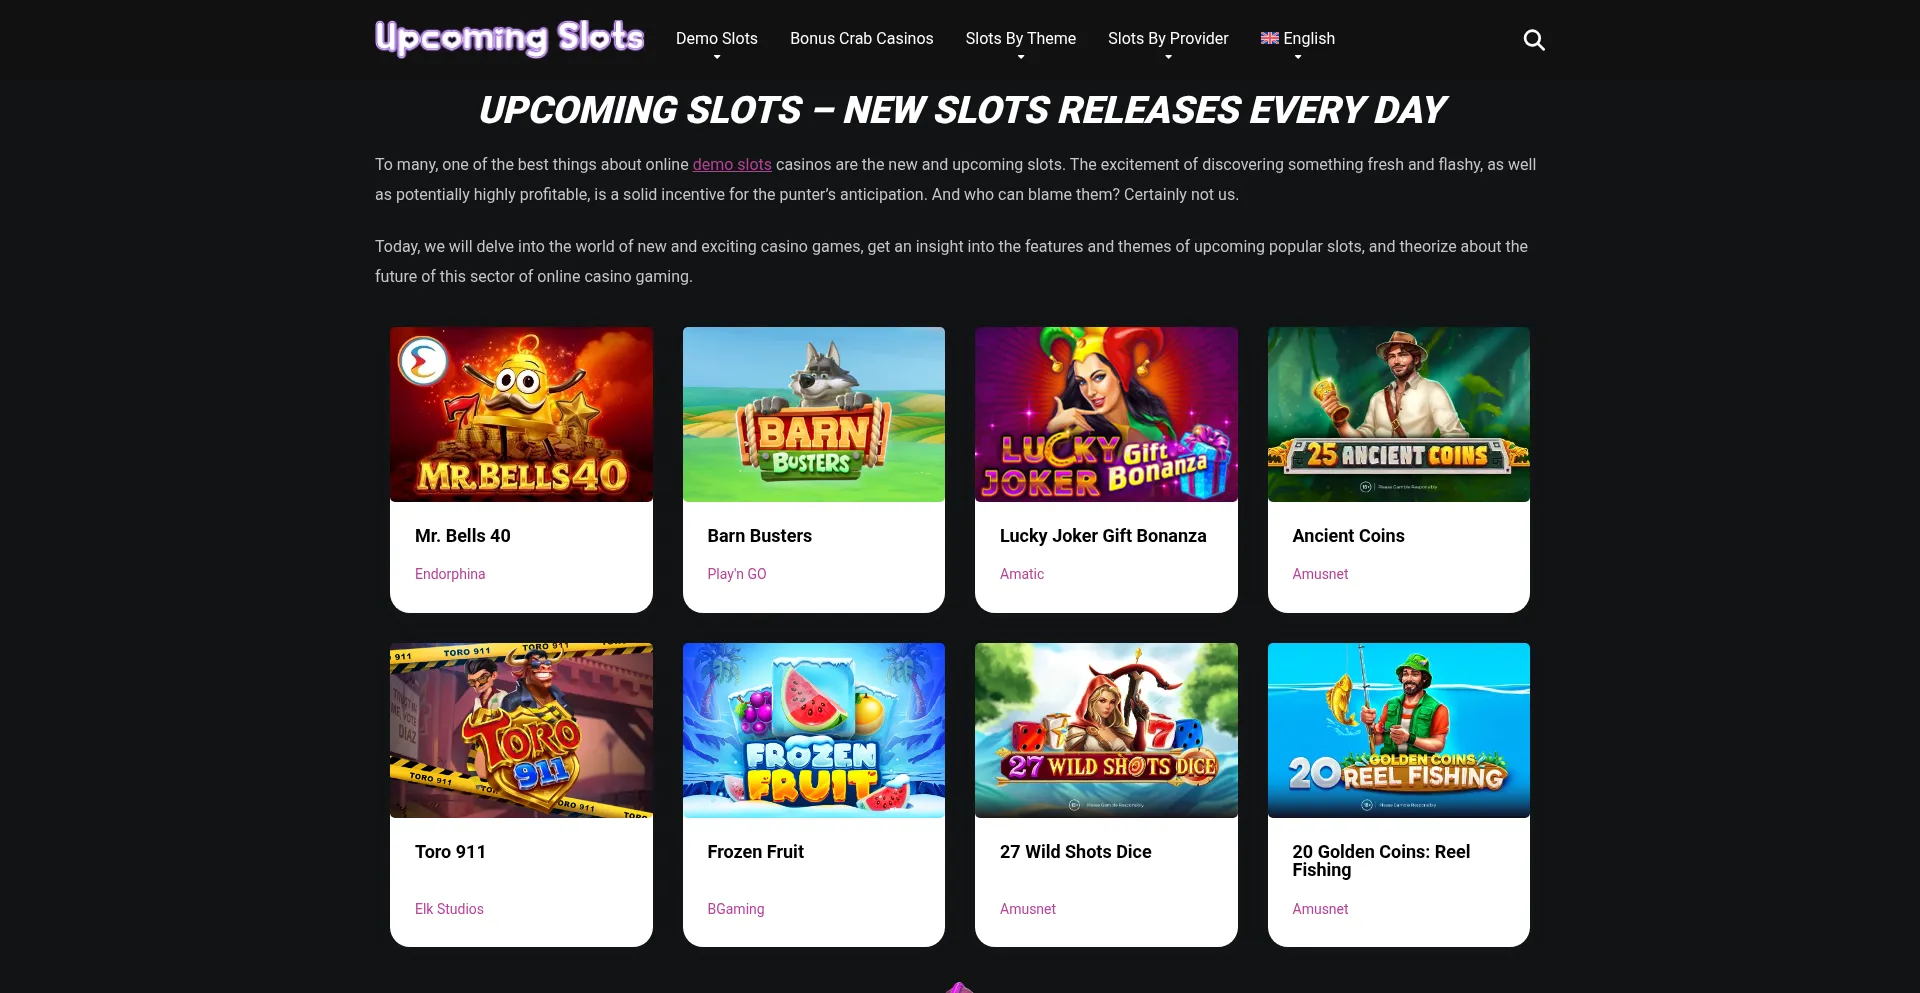This screenshot has height=993, width=1920.
Task: Open the Mr. Bells 40 thumbnail
Action: pos(521,414)
